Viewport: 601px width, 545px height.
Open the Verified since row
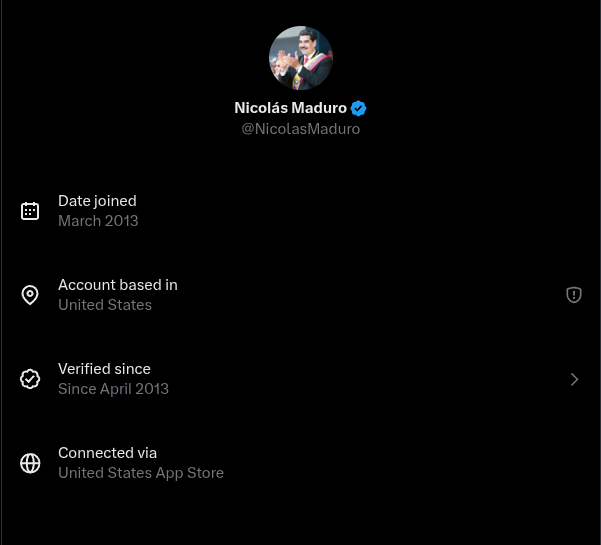coord(301,379)
